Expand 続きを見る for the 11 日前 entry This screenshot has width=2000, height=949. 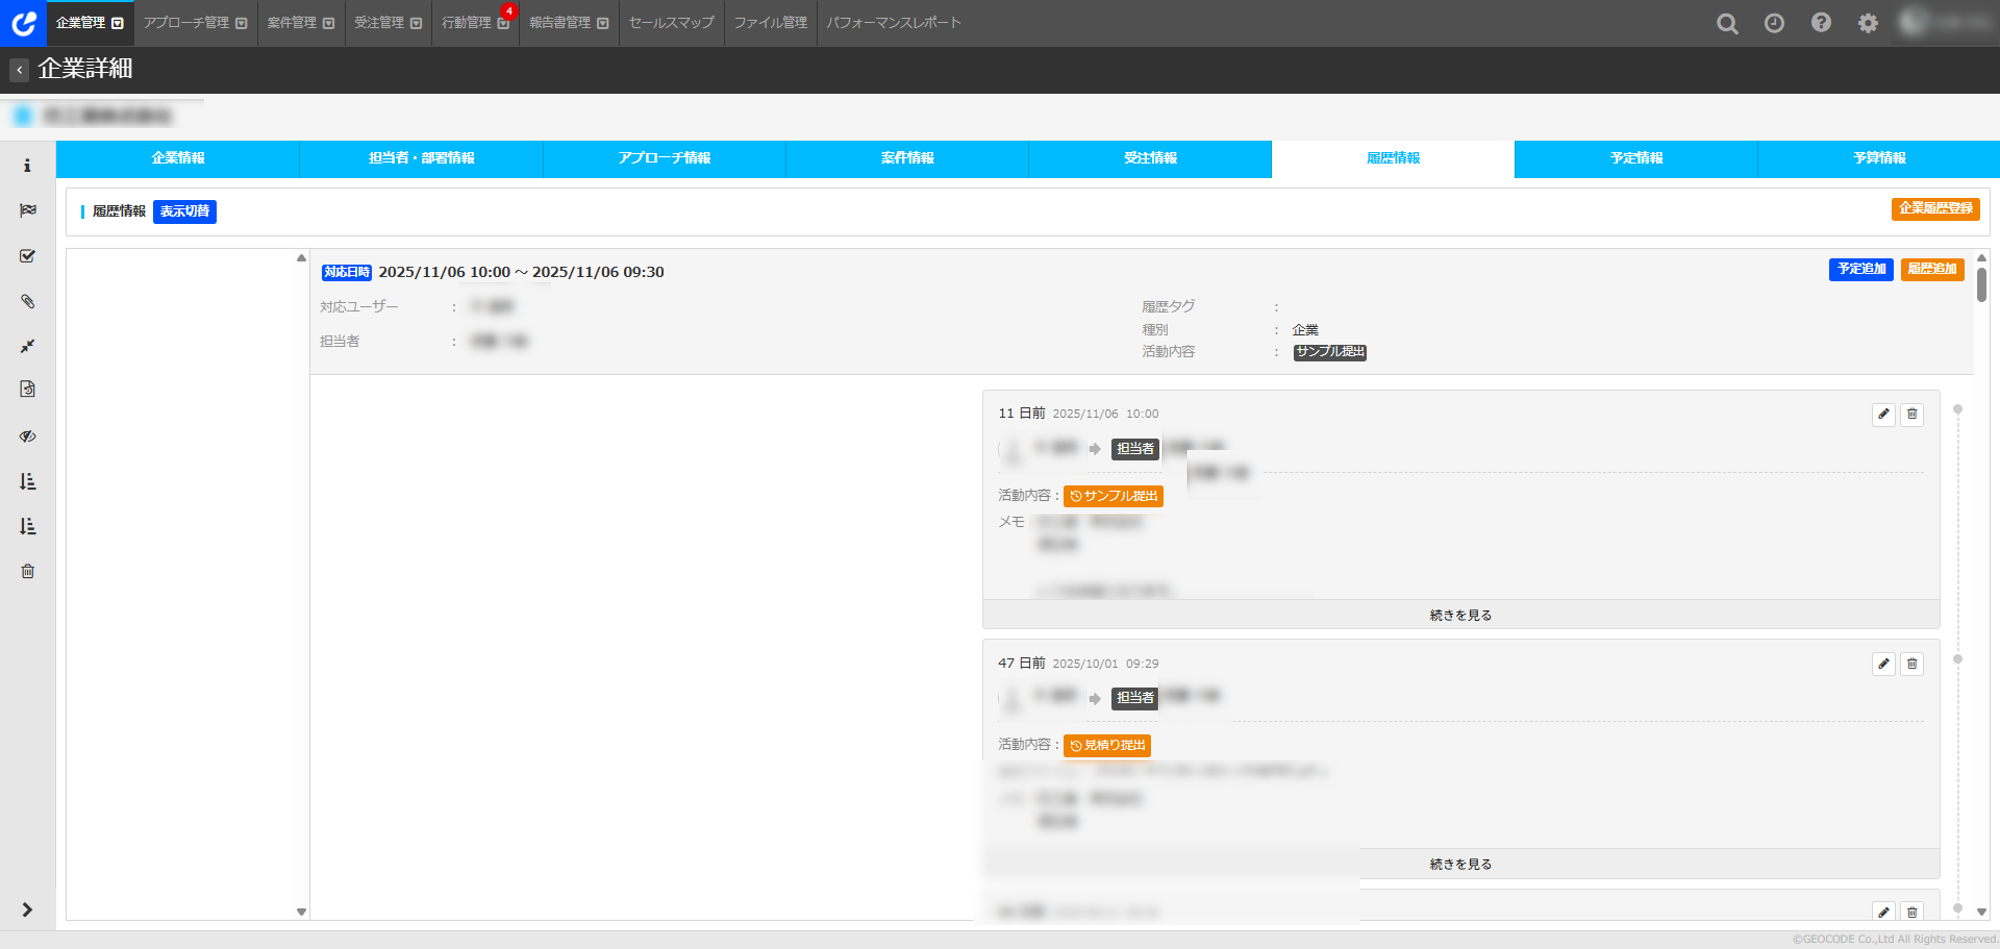(1461, 615)
